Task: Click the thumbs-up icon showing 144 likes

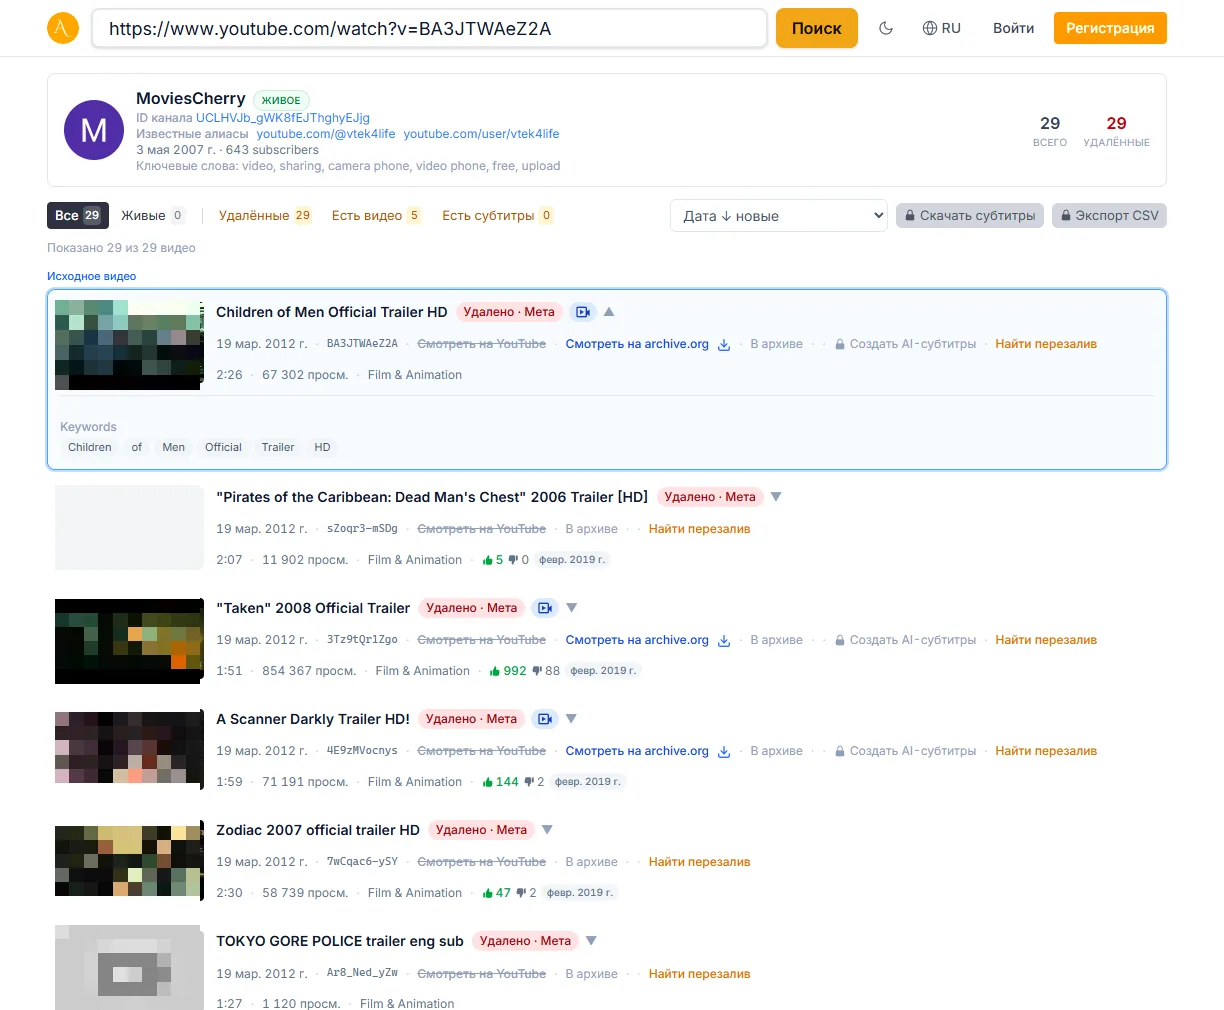Action: (x=488, y=782)
